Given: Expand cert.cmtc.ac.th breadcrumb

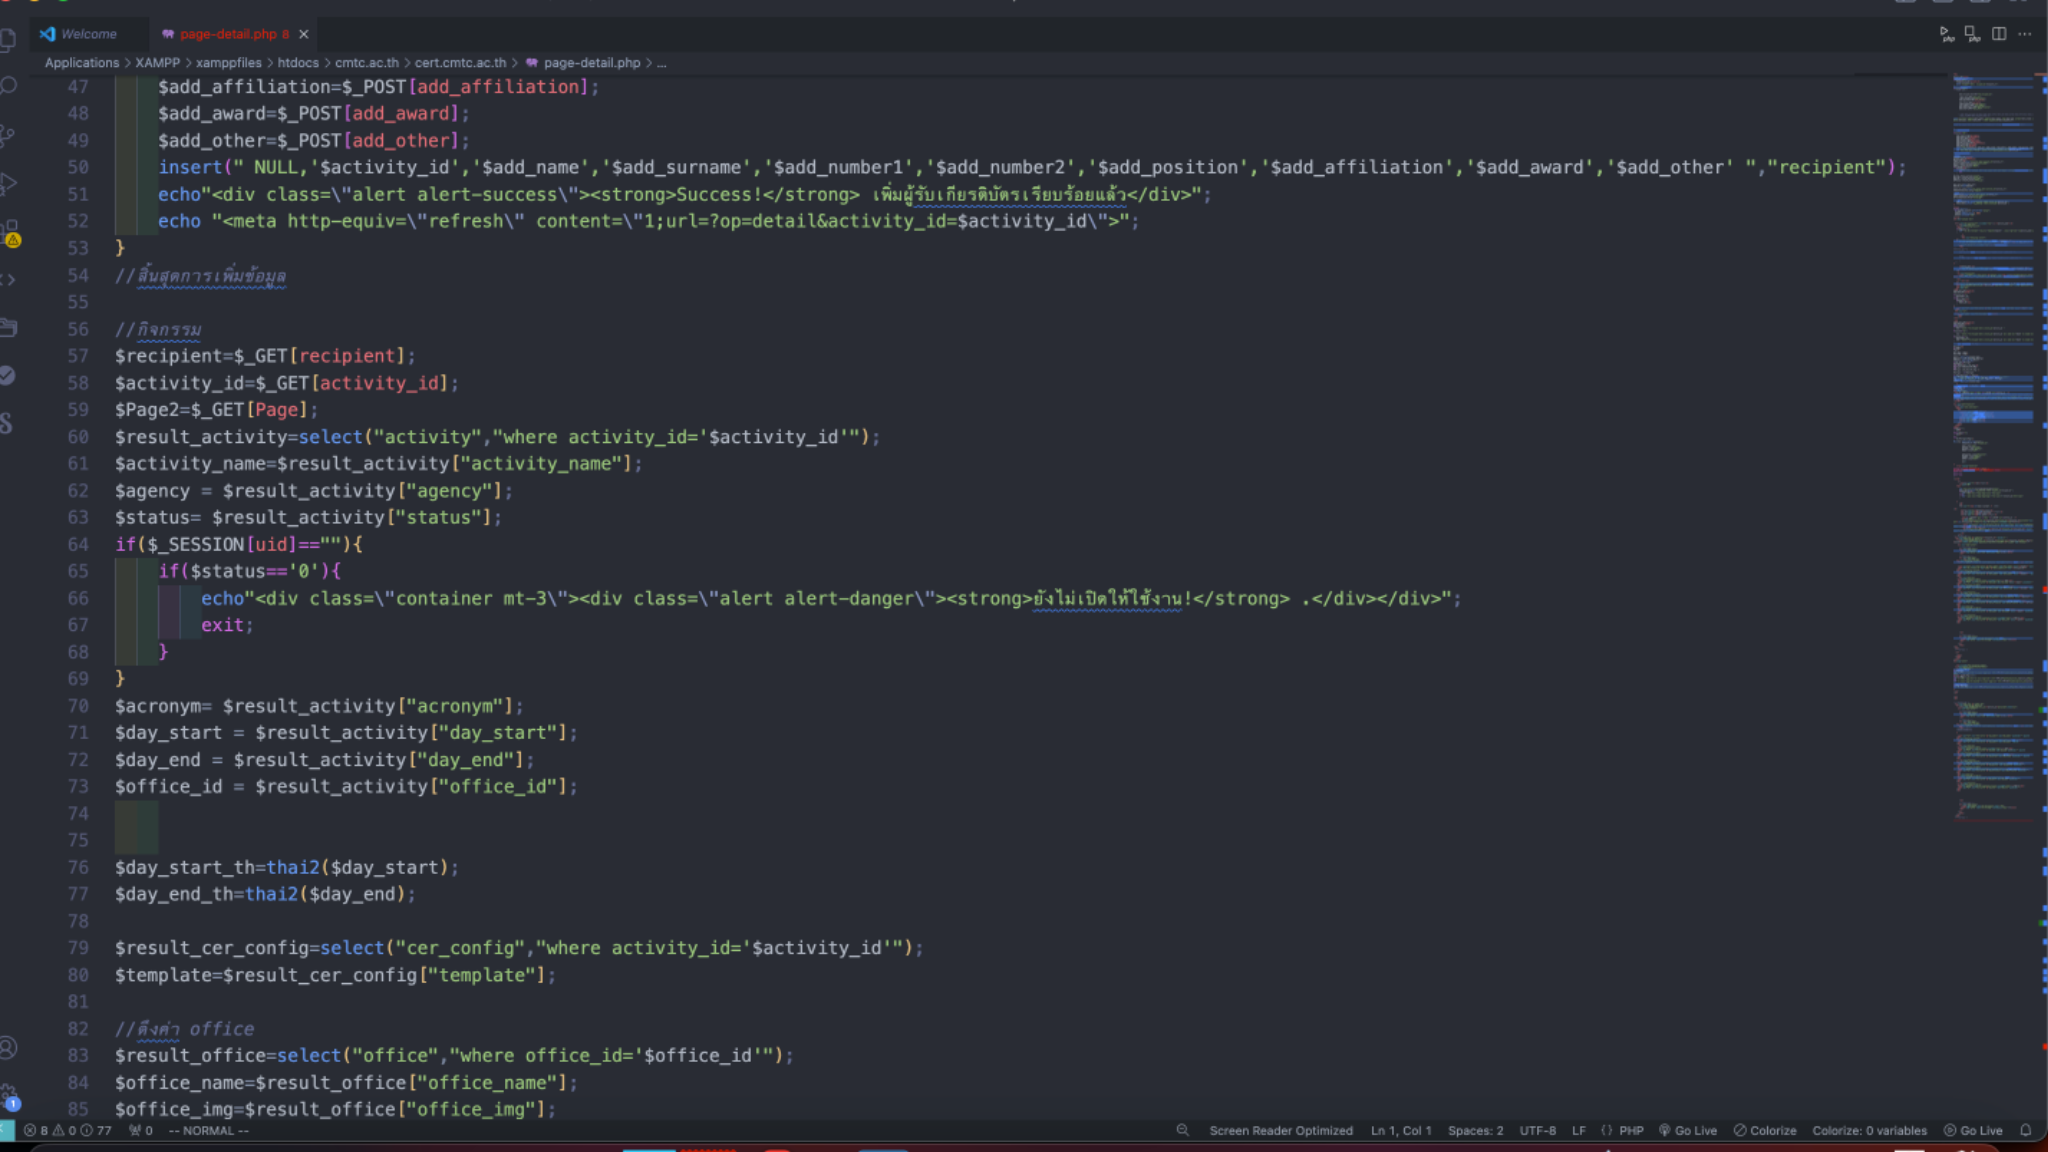Looking at the screenshot, I should [461, 62].
